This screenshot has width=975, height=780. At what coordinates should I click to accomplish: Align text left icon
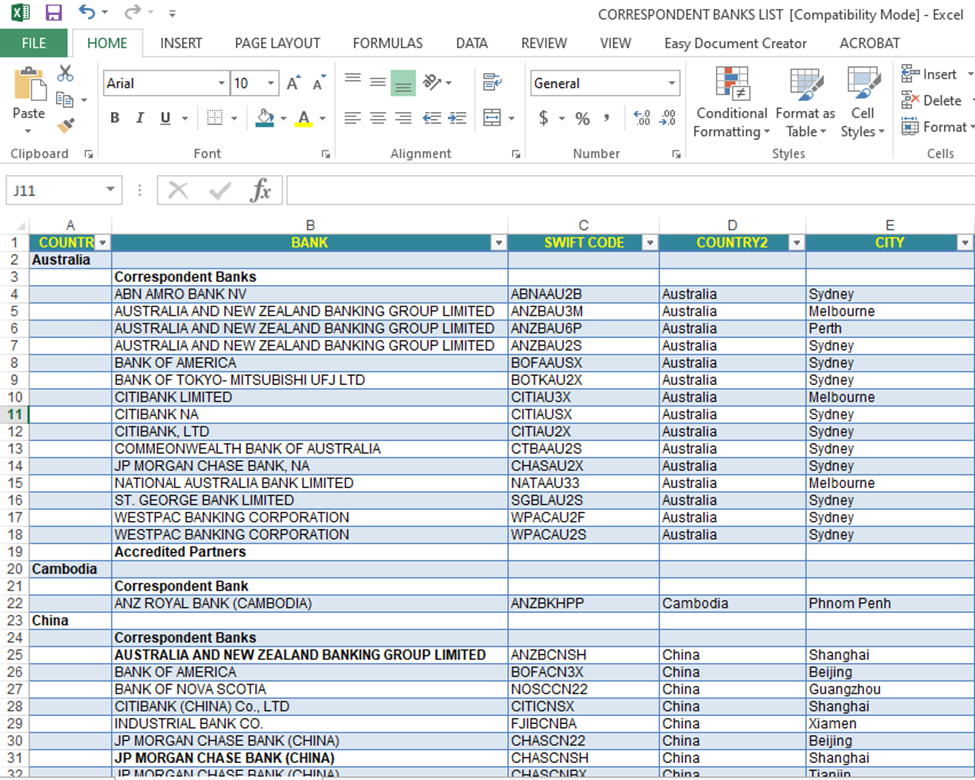[353, 118]
